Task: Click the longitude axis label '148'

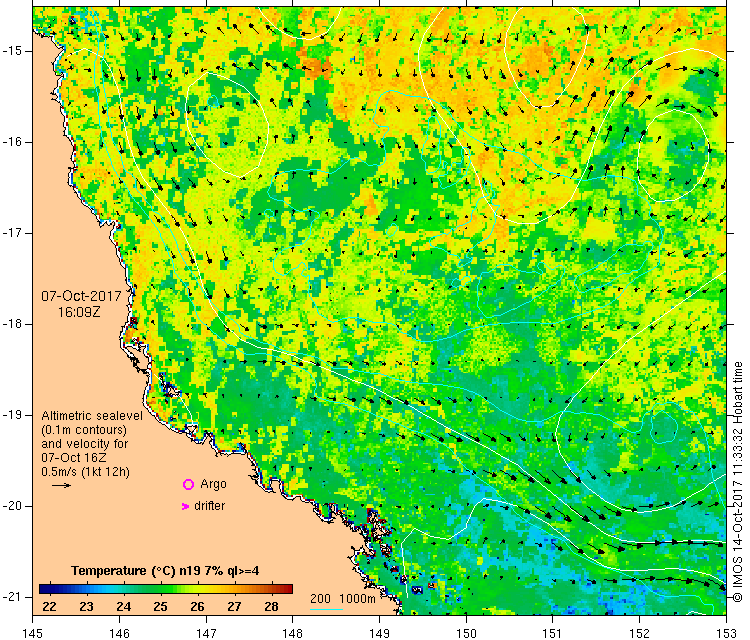Action: [293, 633]
